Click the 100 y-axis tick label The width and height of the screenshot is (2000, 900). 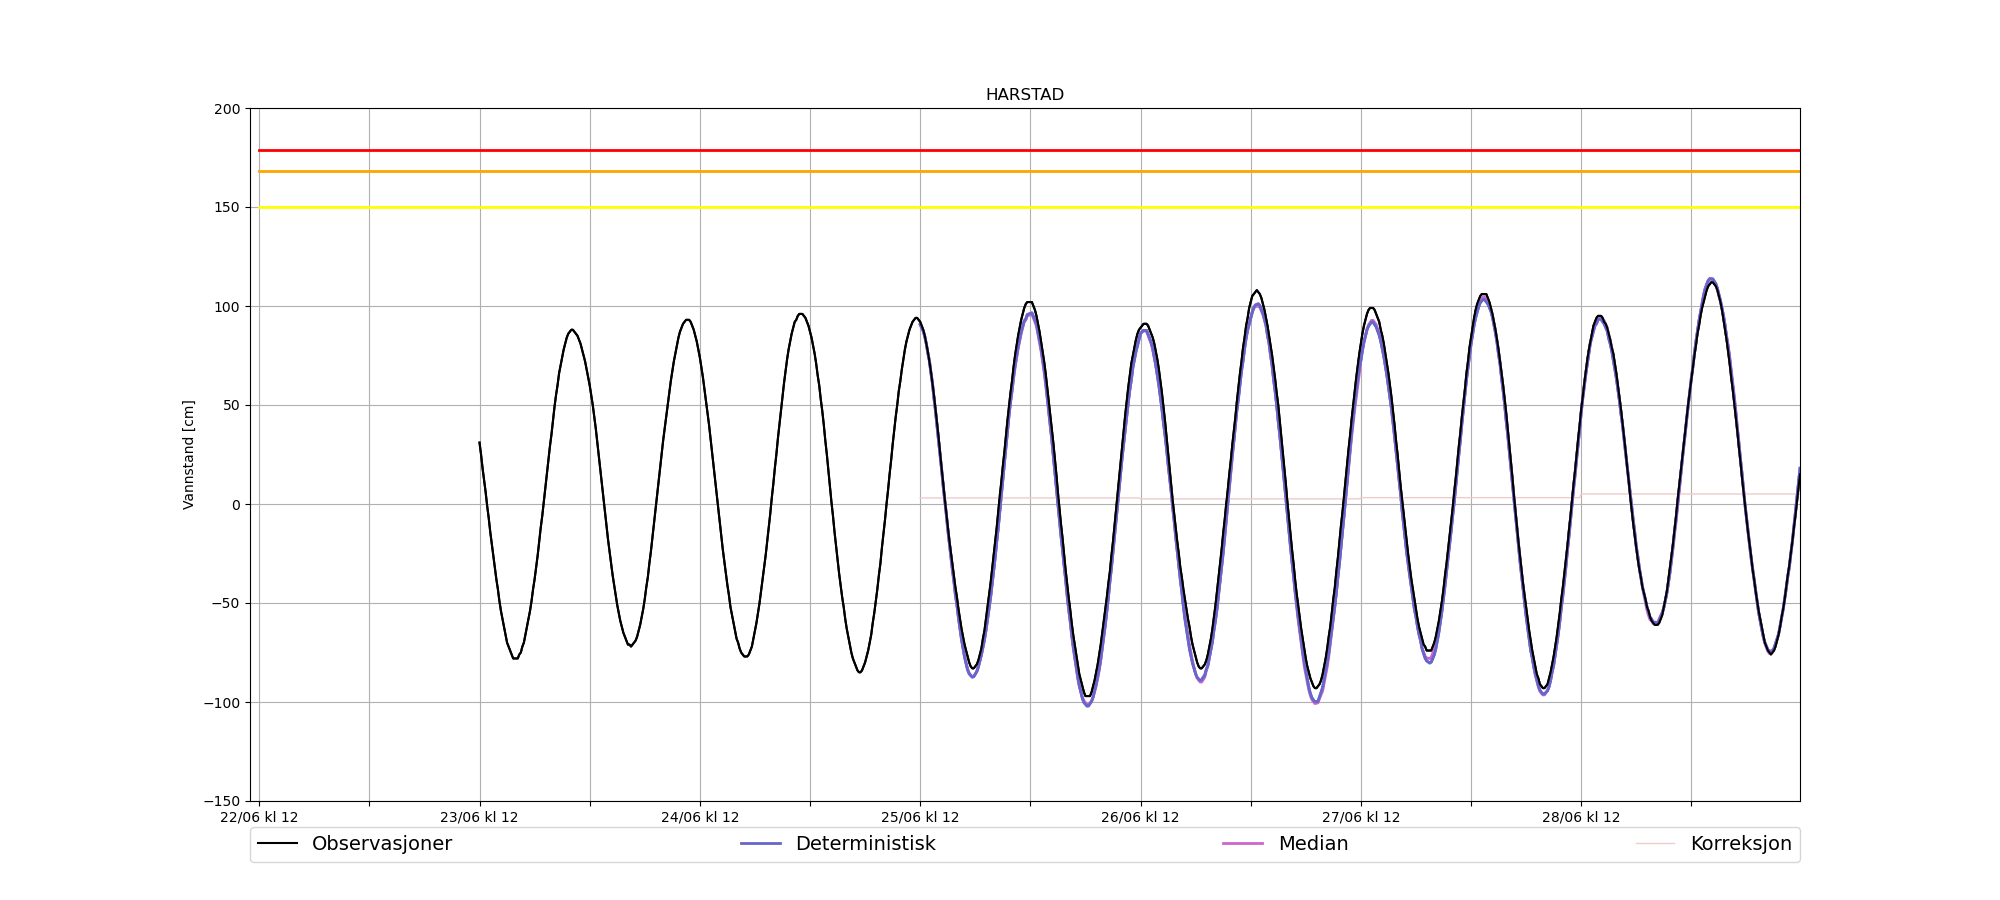click(x=228, y=307)
